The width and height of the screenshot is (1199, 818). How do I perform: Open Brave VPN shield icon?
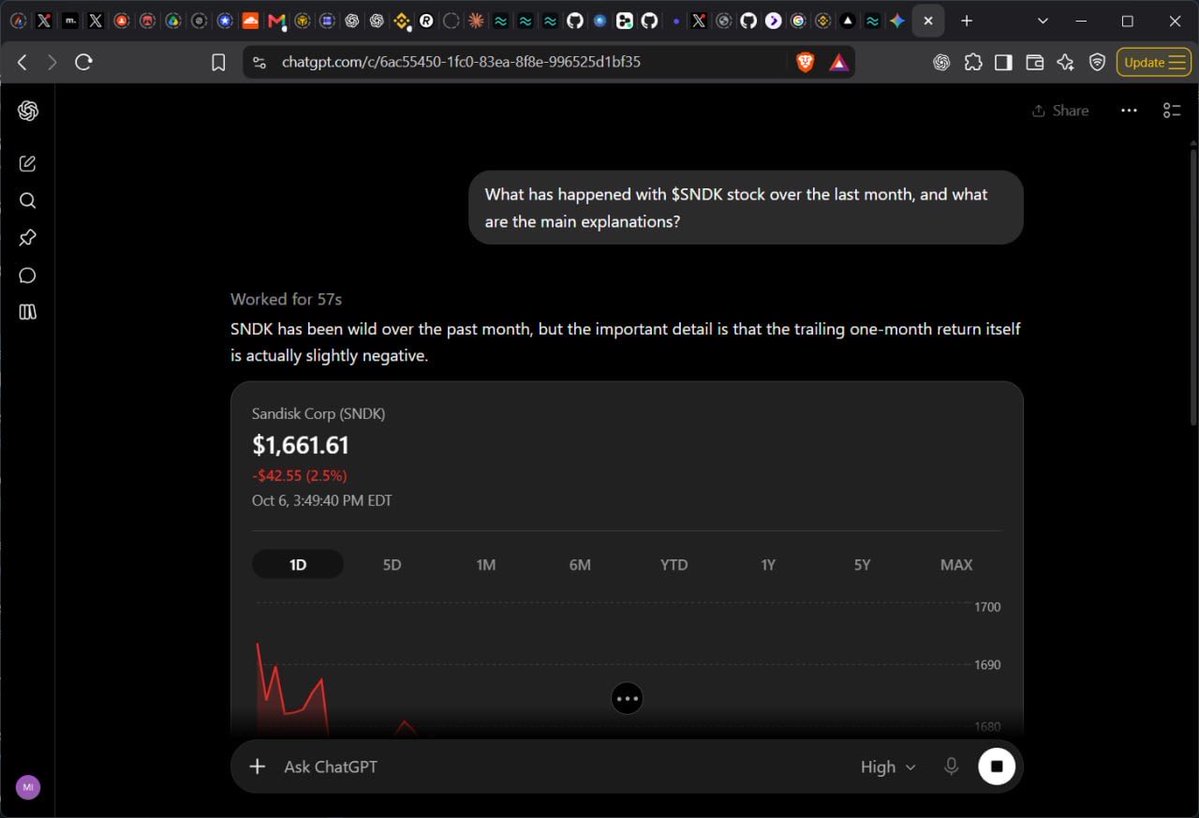click(1097, 63)
